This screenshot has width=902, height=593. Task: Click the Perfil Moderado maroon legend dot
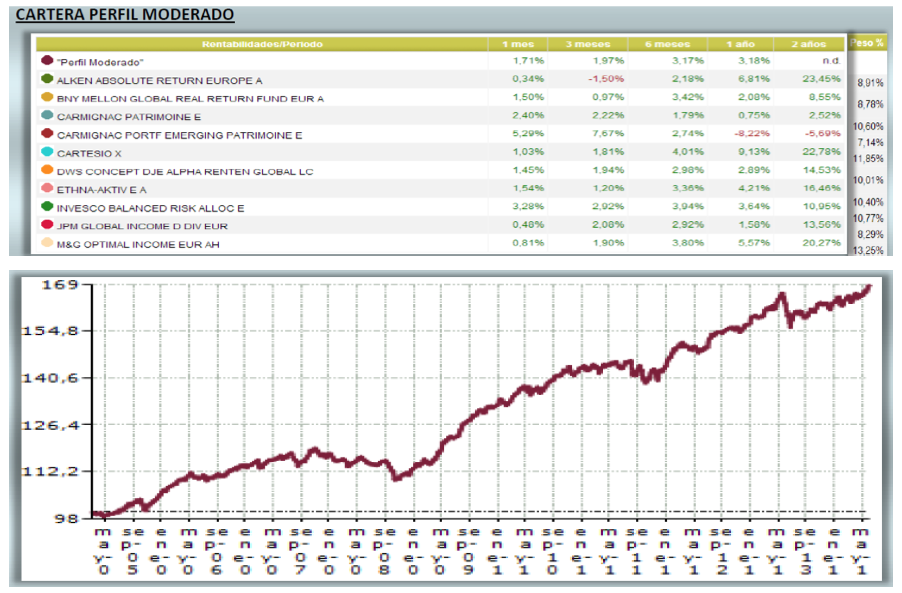(47, 60)
